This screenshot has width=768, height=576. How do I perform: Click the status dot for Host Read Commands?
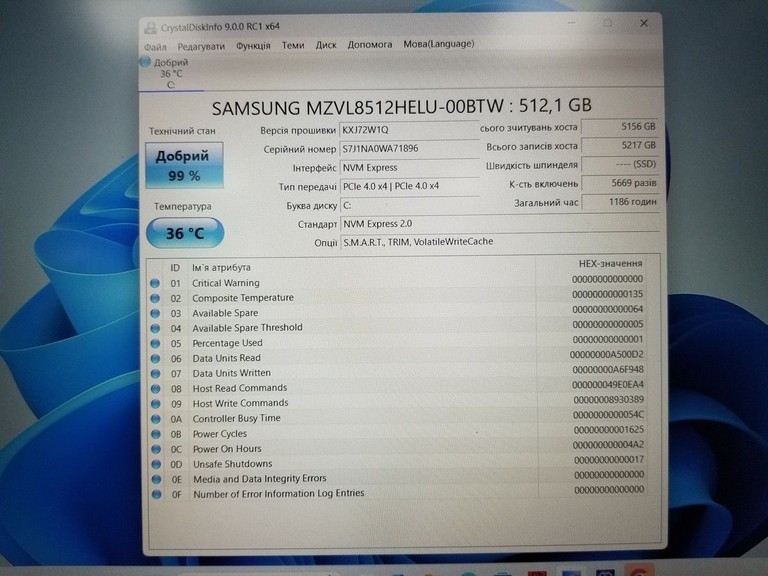tap(155, 389)
